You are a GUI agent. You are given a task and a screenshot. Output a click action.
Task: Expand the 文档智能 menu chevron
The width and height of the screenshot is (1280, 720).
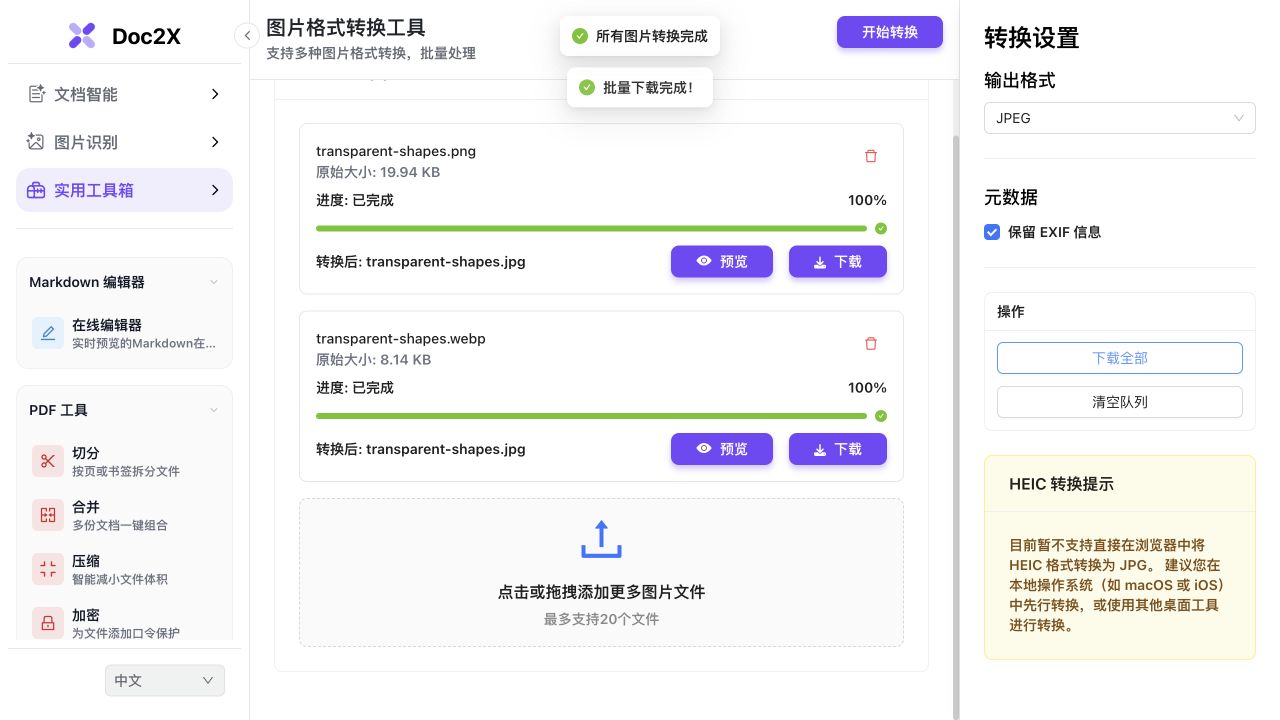pyautogui.click(x=215, y=94)
